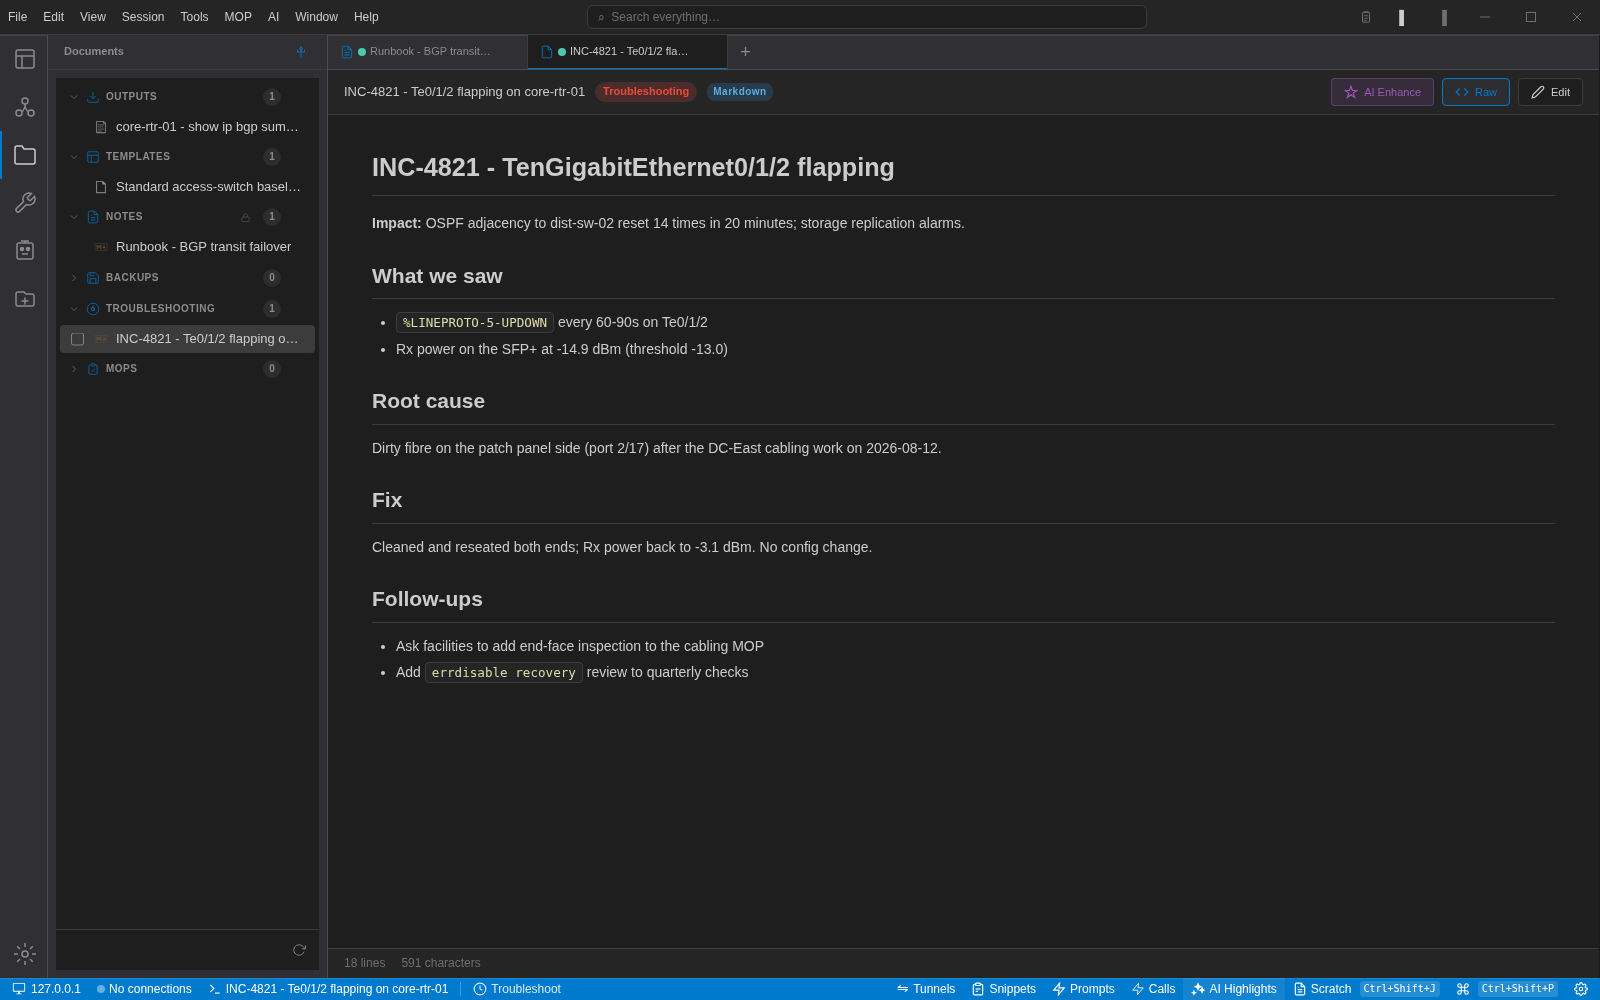The height and width of the screenshot is (1000, 1600).
Task: Collapse the OUTPUTS section
Action: [x=74, y=97]
